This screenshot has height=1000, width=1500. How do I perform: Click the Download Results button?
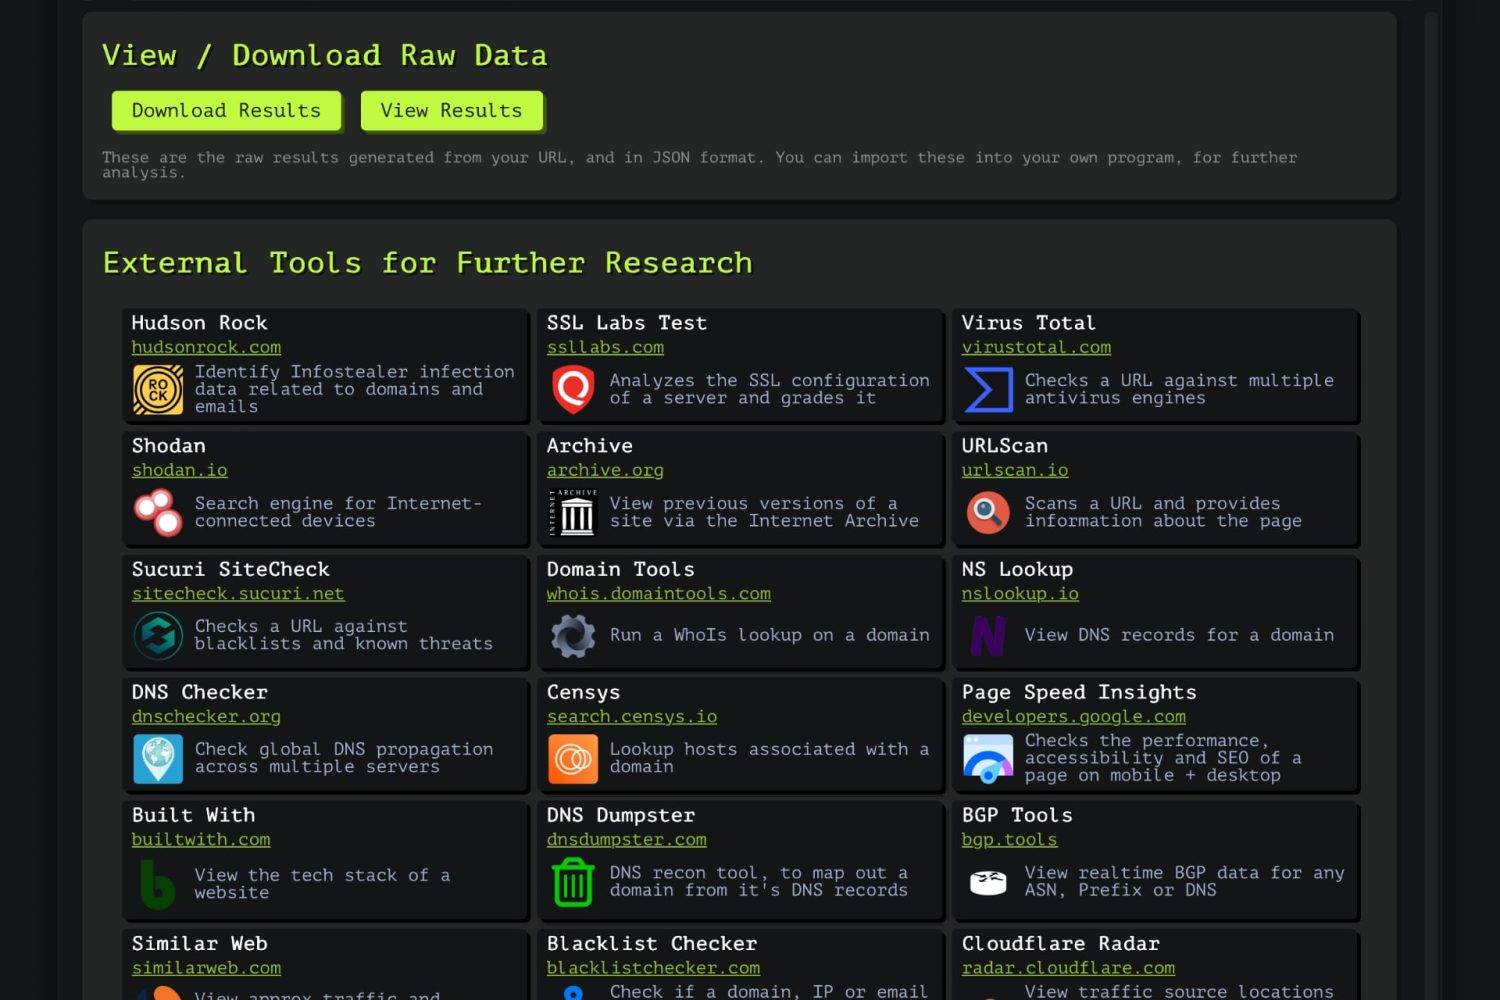point(226,110)
